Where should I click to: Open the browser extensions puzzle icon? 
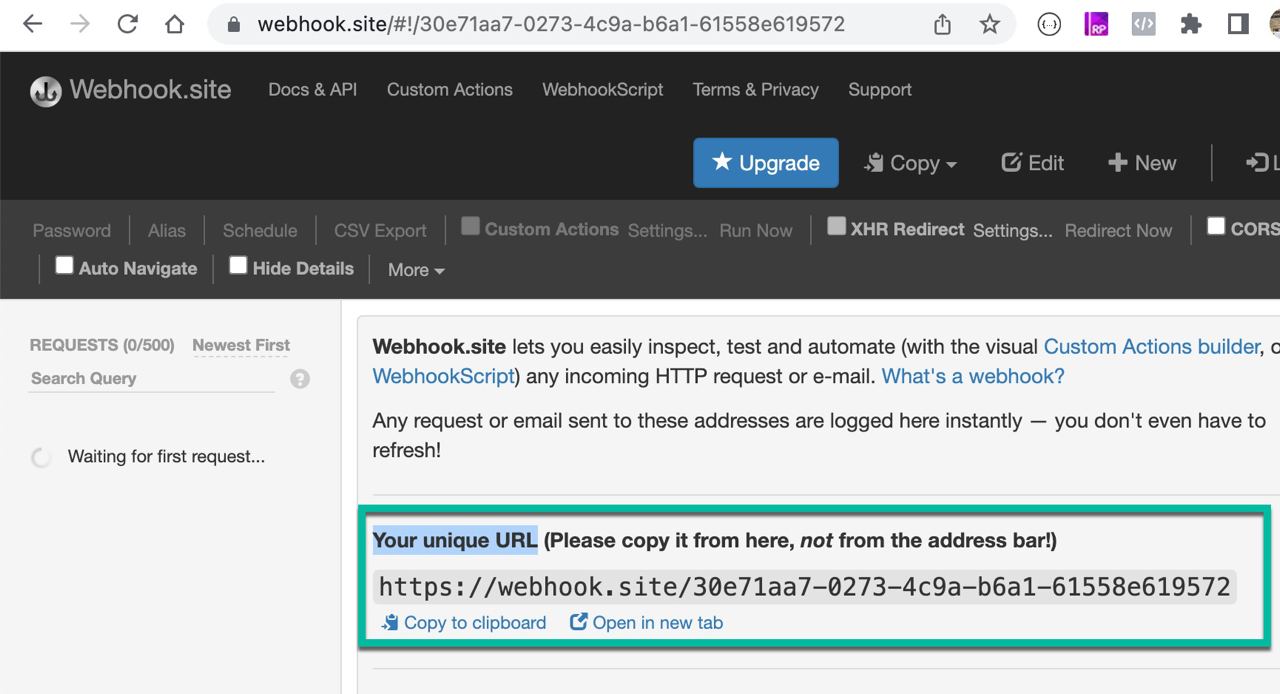[x=1190, y=24]
